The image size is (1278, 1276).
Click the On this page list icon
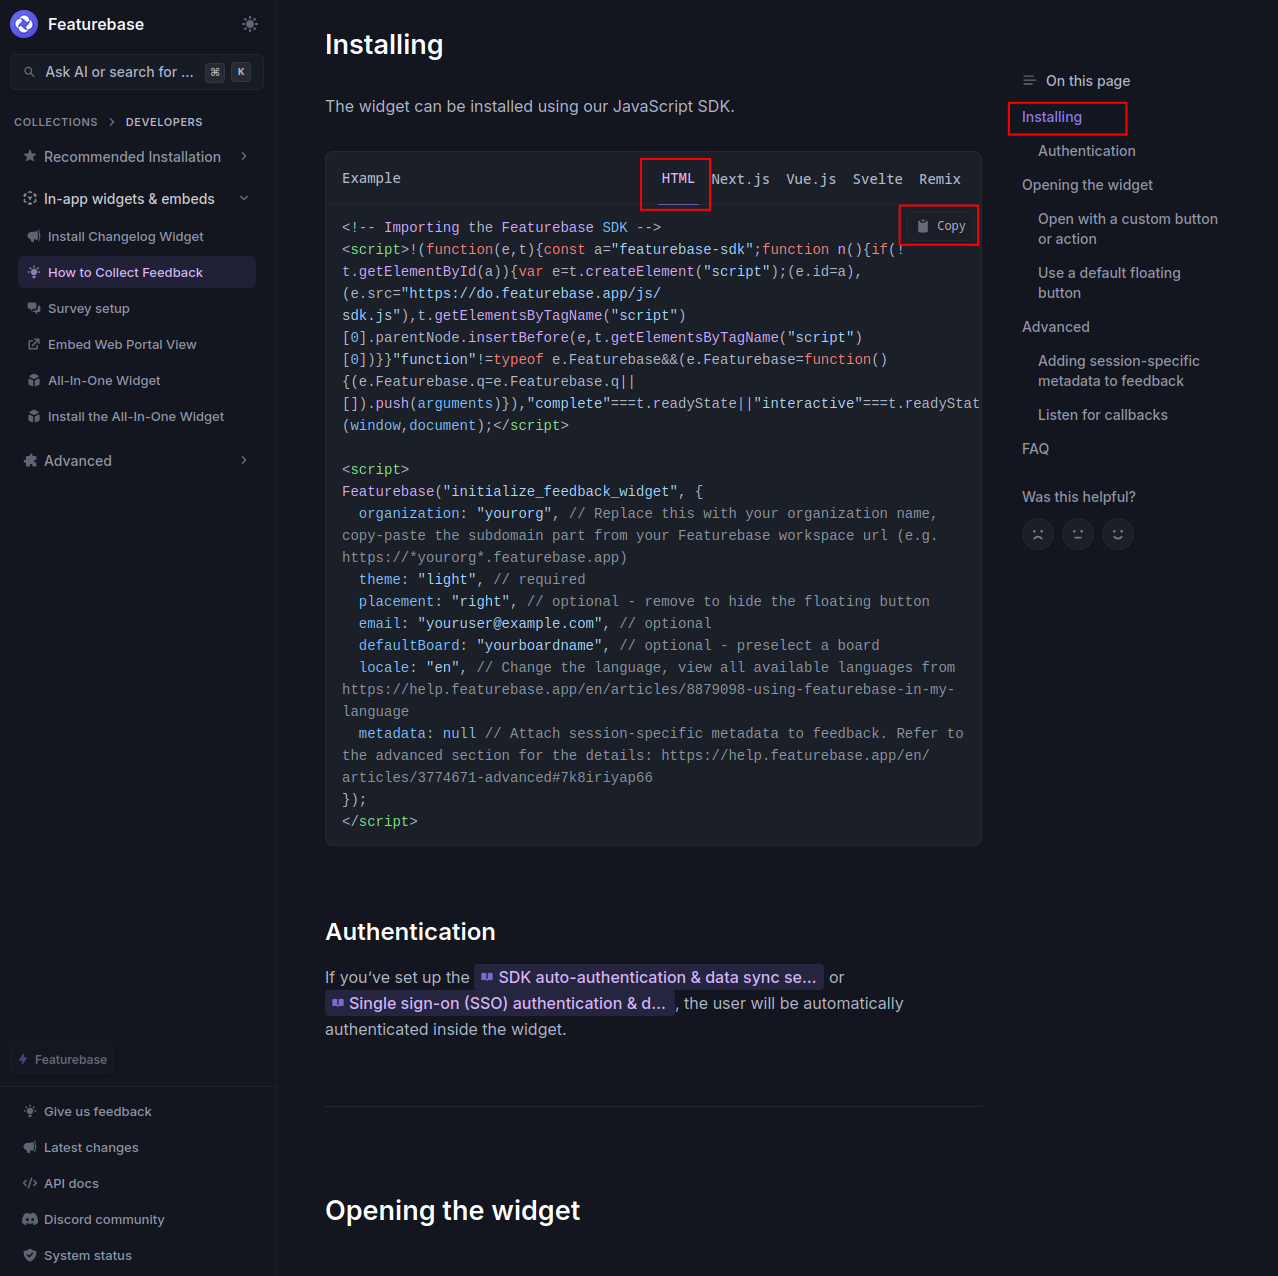tap(1029, 81)
